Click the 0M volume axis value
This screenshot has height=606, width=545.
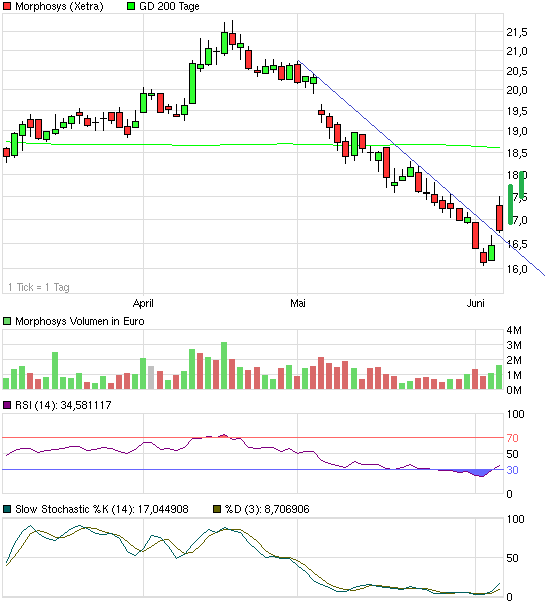tap(514, 390)
